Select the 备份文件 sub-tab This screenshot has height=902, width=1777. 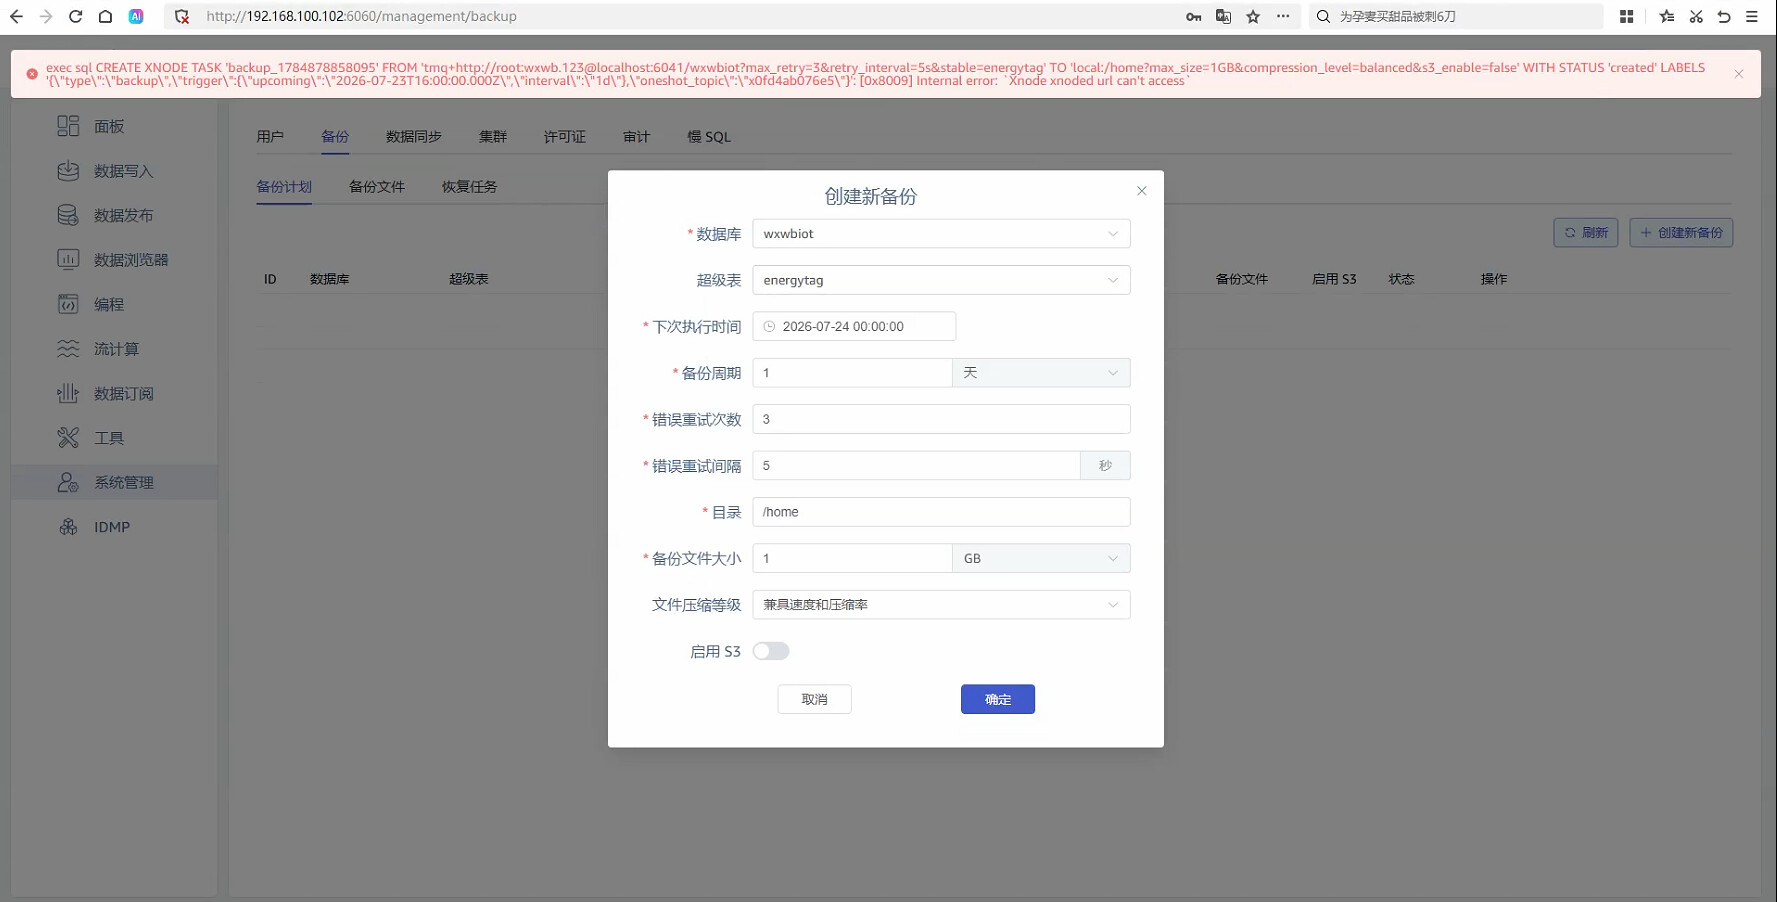pos(377,187)
